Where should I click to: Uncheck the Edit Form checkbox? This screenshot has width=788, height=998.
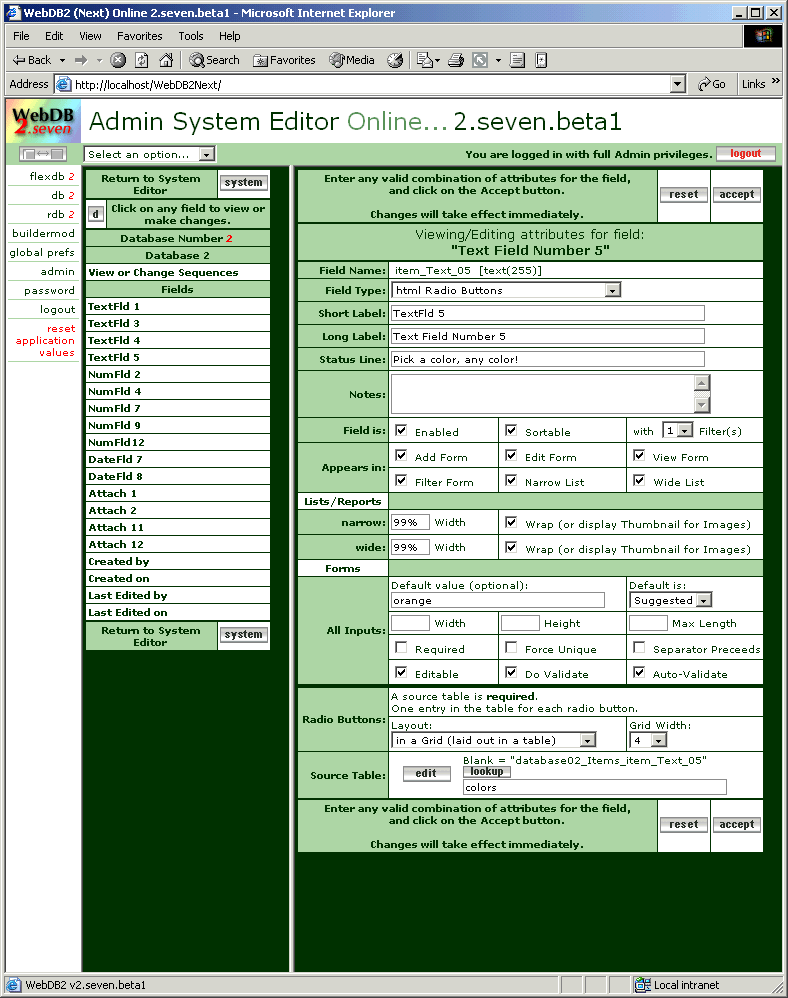(x=511, y=455)
